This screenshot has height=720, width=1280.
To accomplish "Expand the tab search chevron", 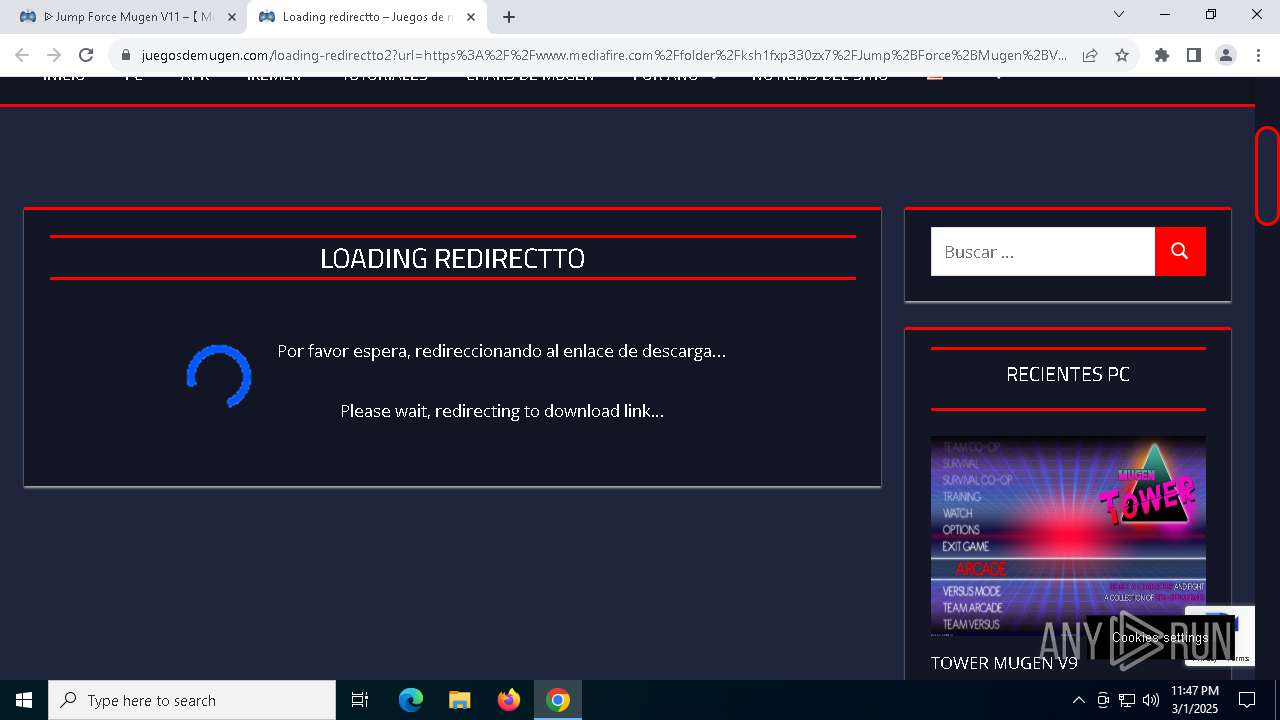I will [x=1119, y=14].
